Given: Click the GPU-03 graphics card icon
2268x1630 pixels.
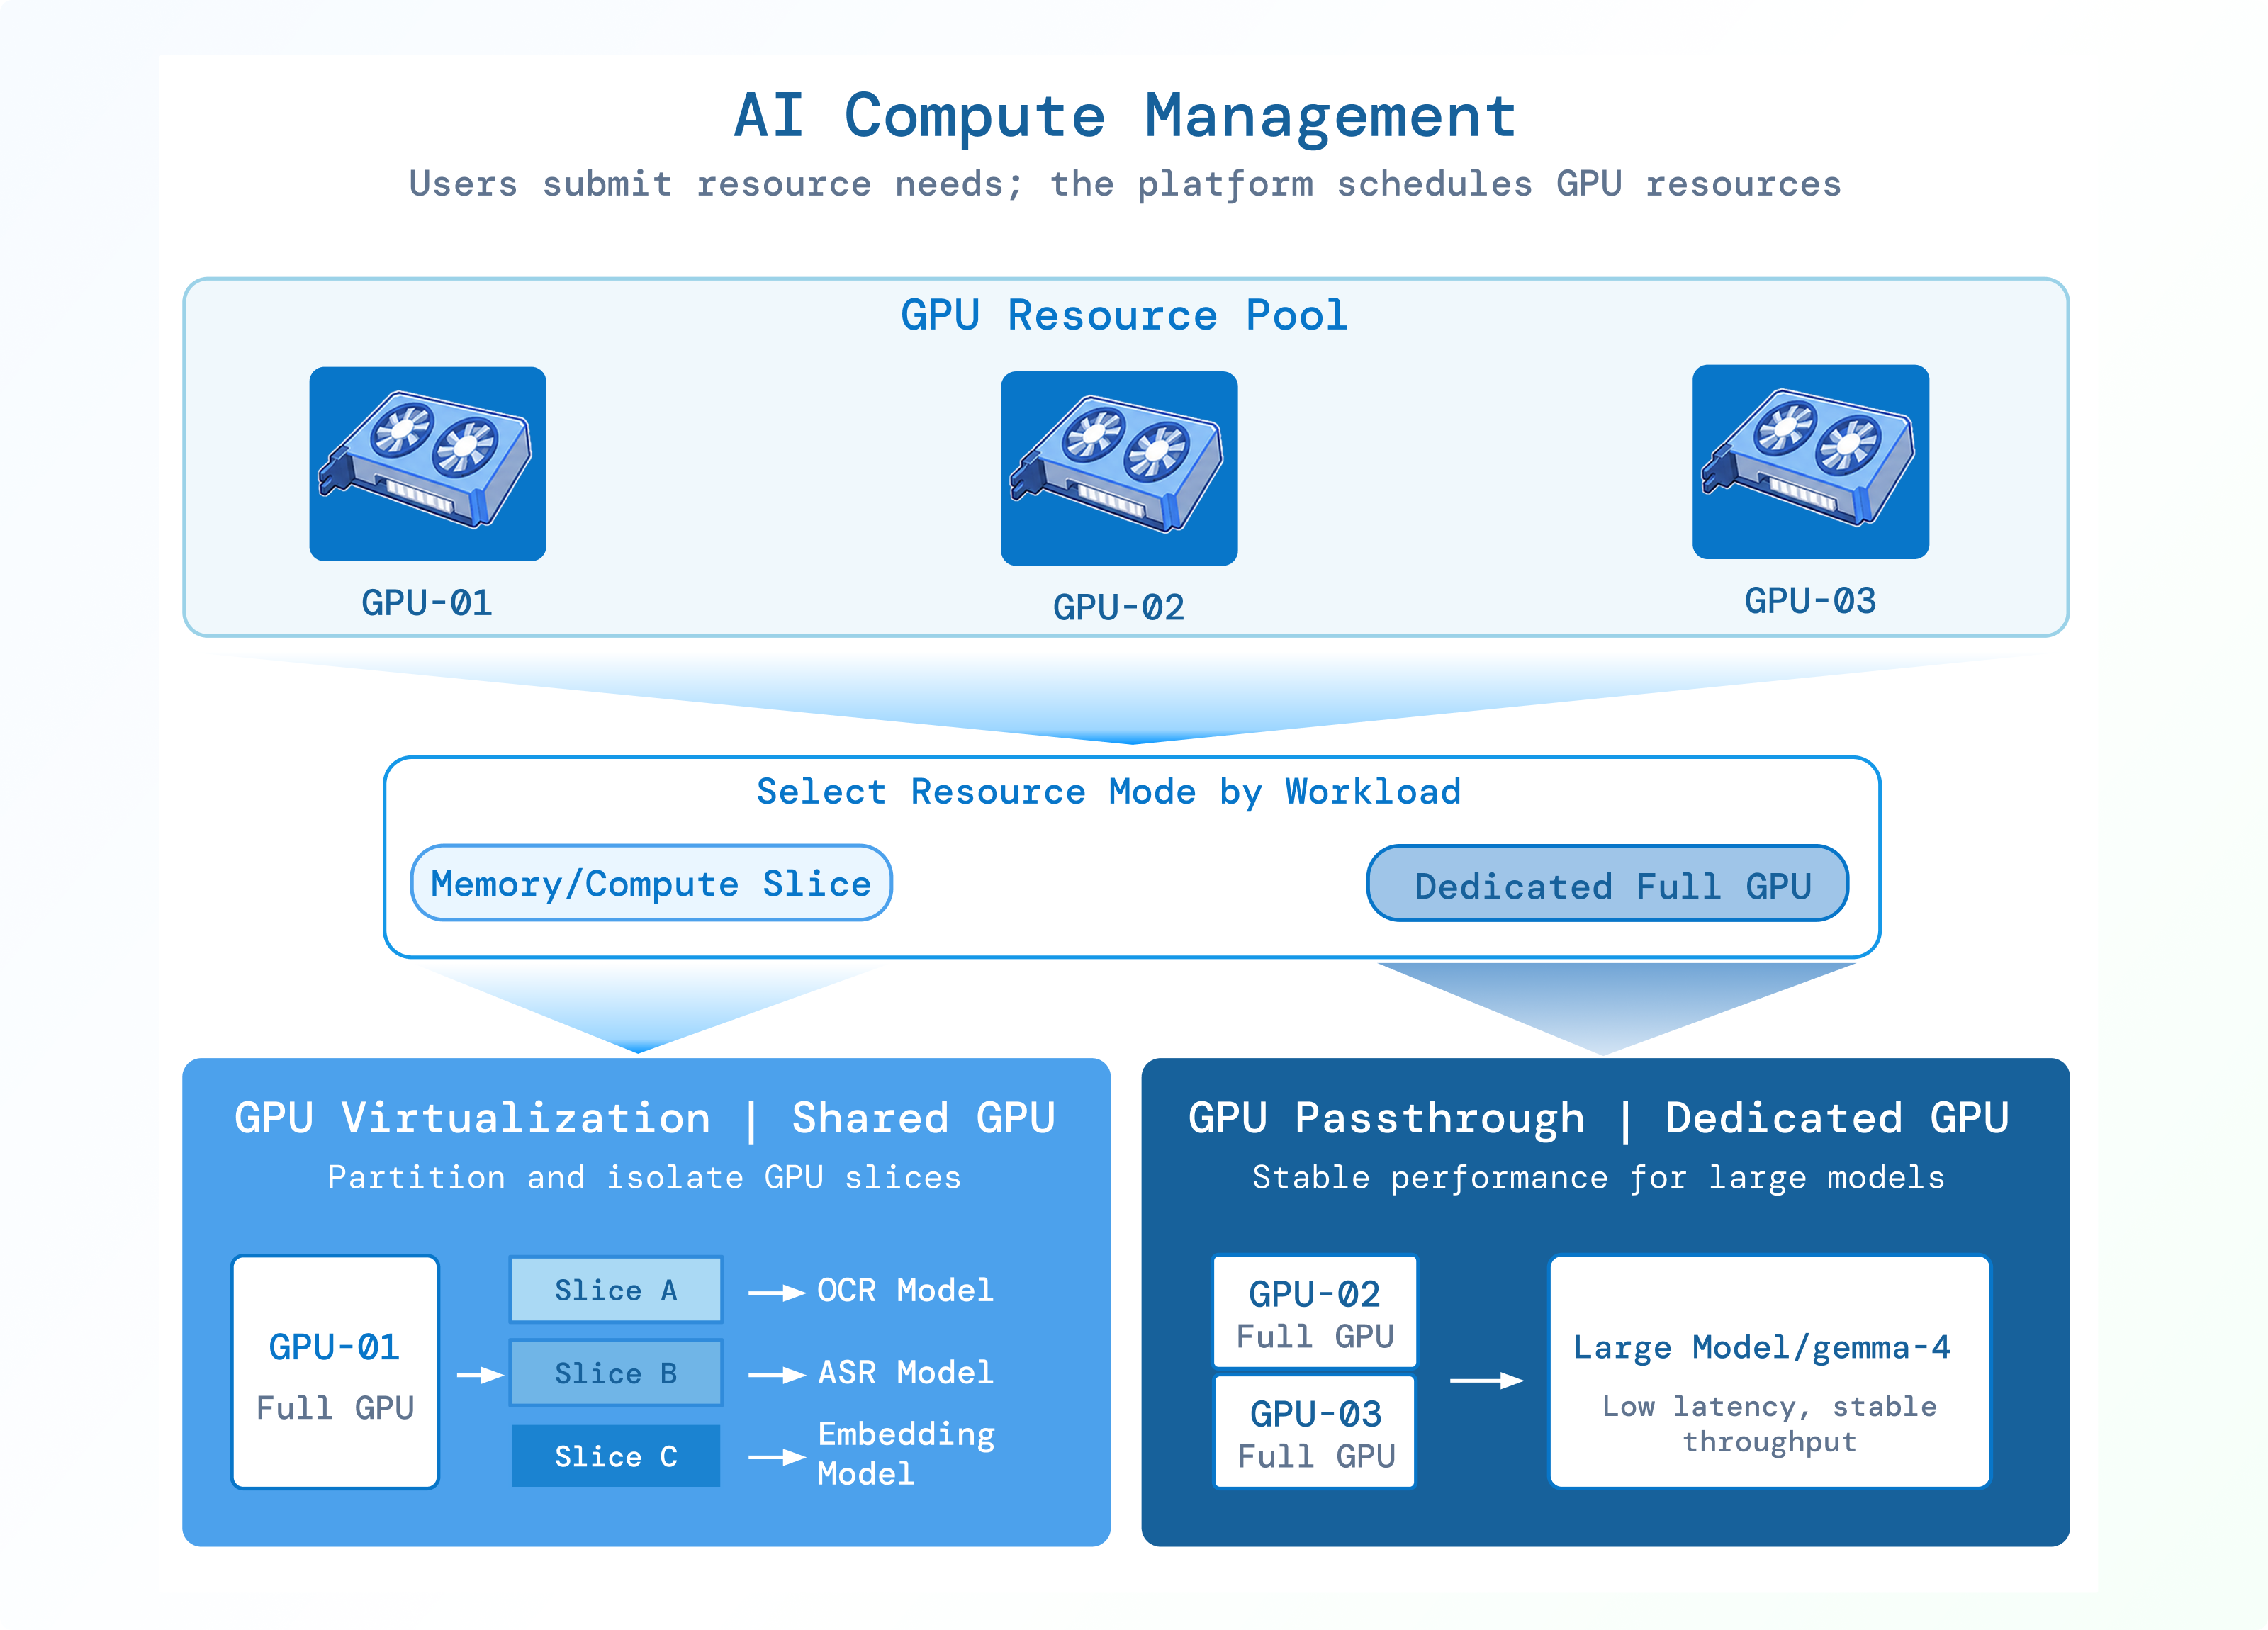Looking at the screenshot, I should (1810, 461).
